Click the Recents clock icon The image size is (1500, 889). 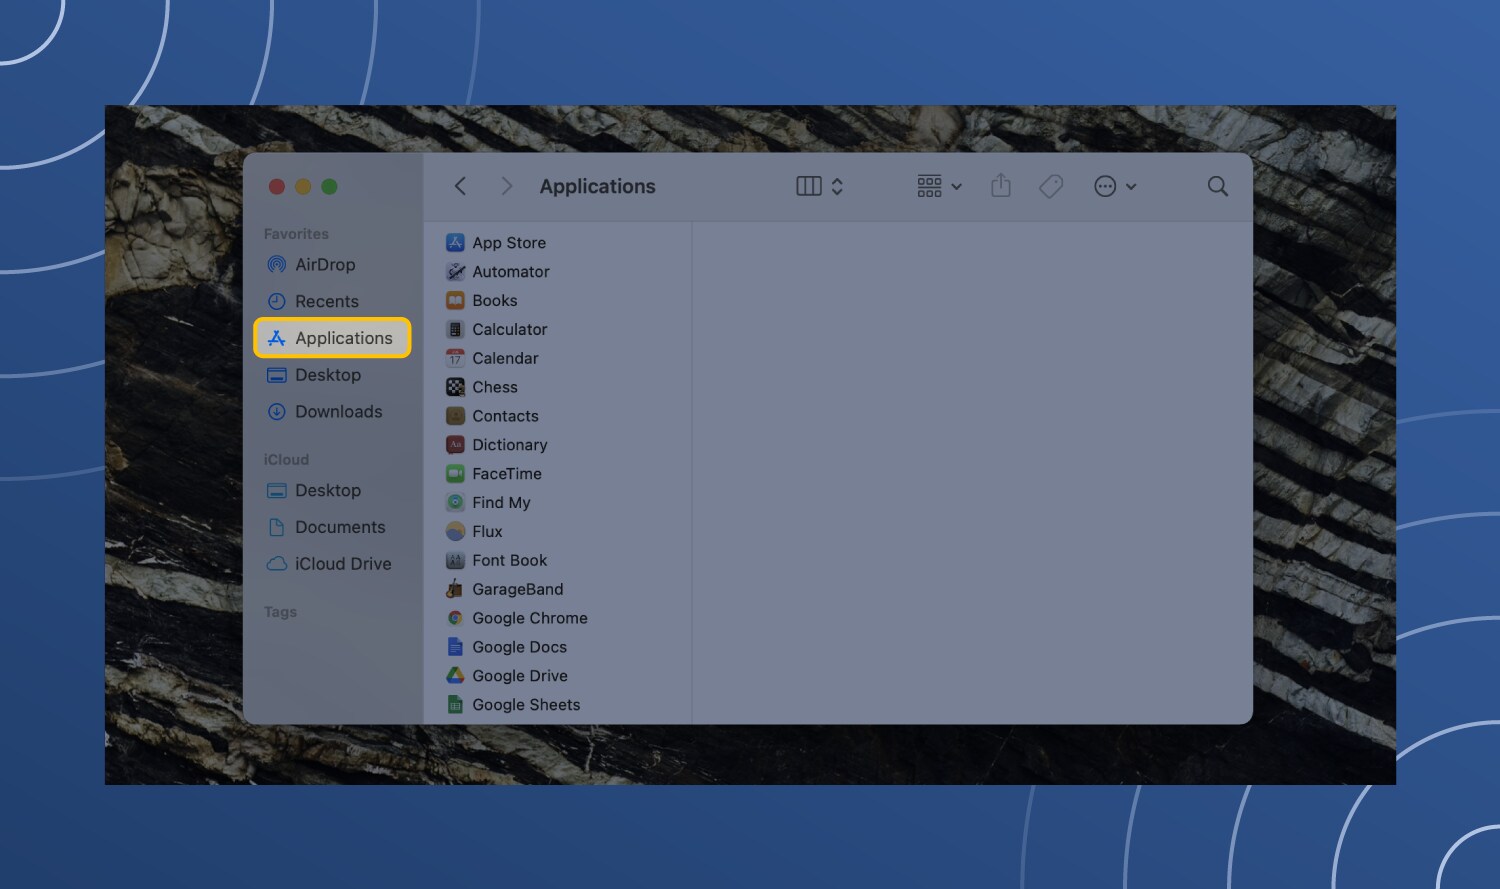[x=277, y=301]
